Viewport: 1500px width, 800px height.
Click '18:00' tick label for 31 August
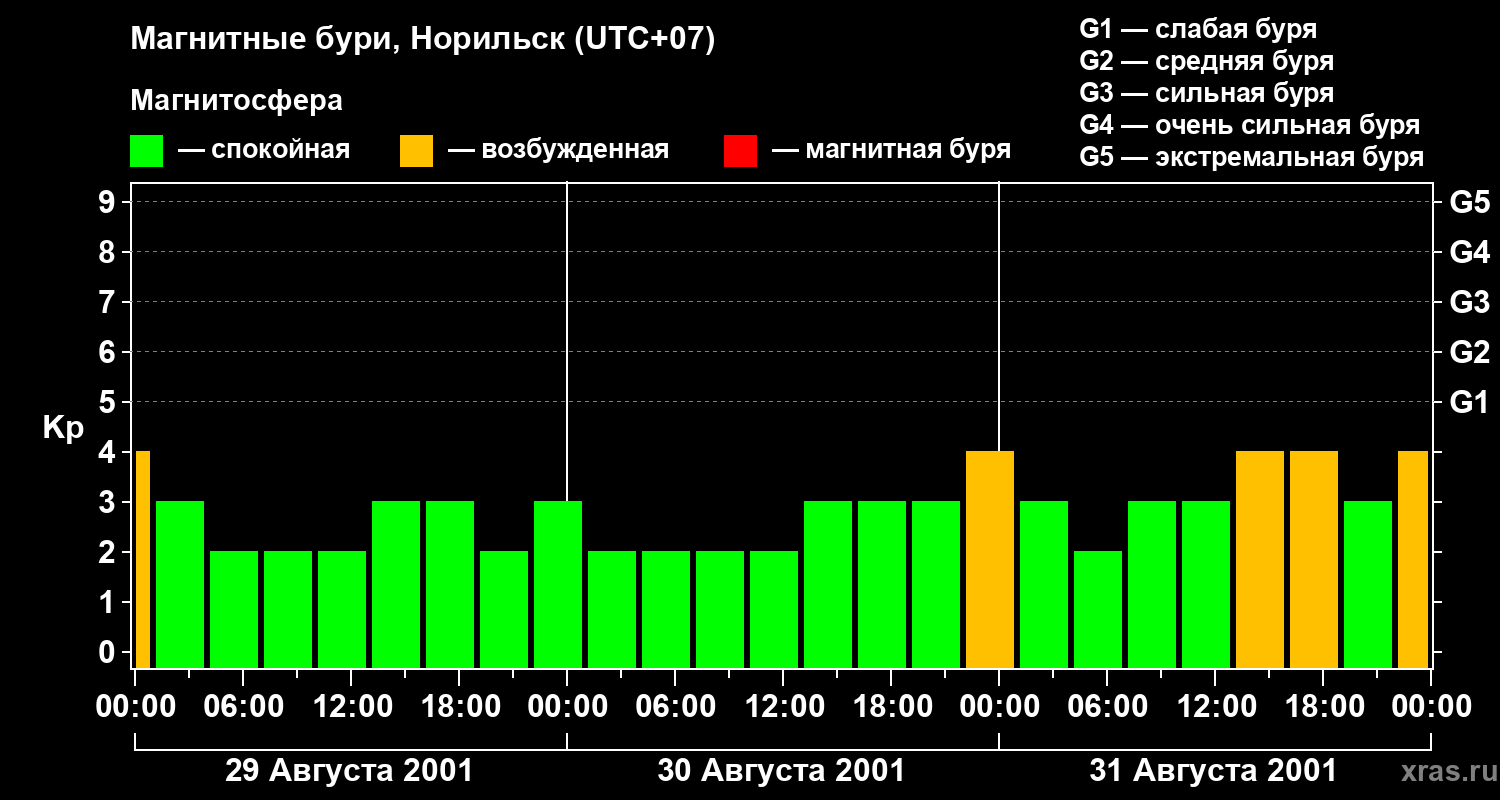click(x=1324, y=706)
